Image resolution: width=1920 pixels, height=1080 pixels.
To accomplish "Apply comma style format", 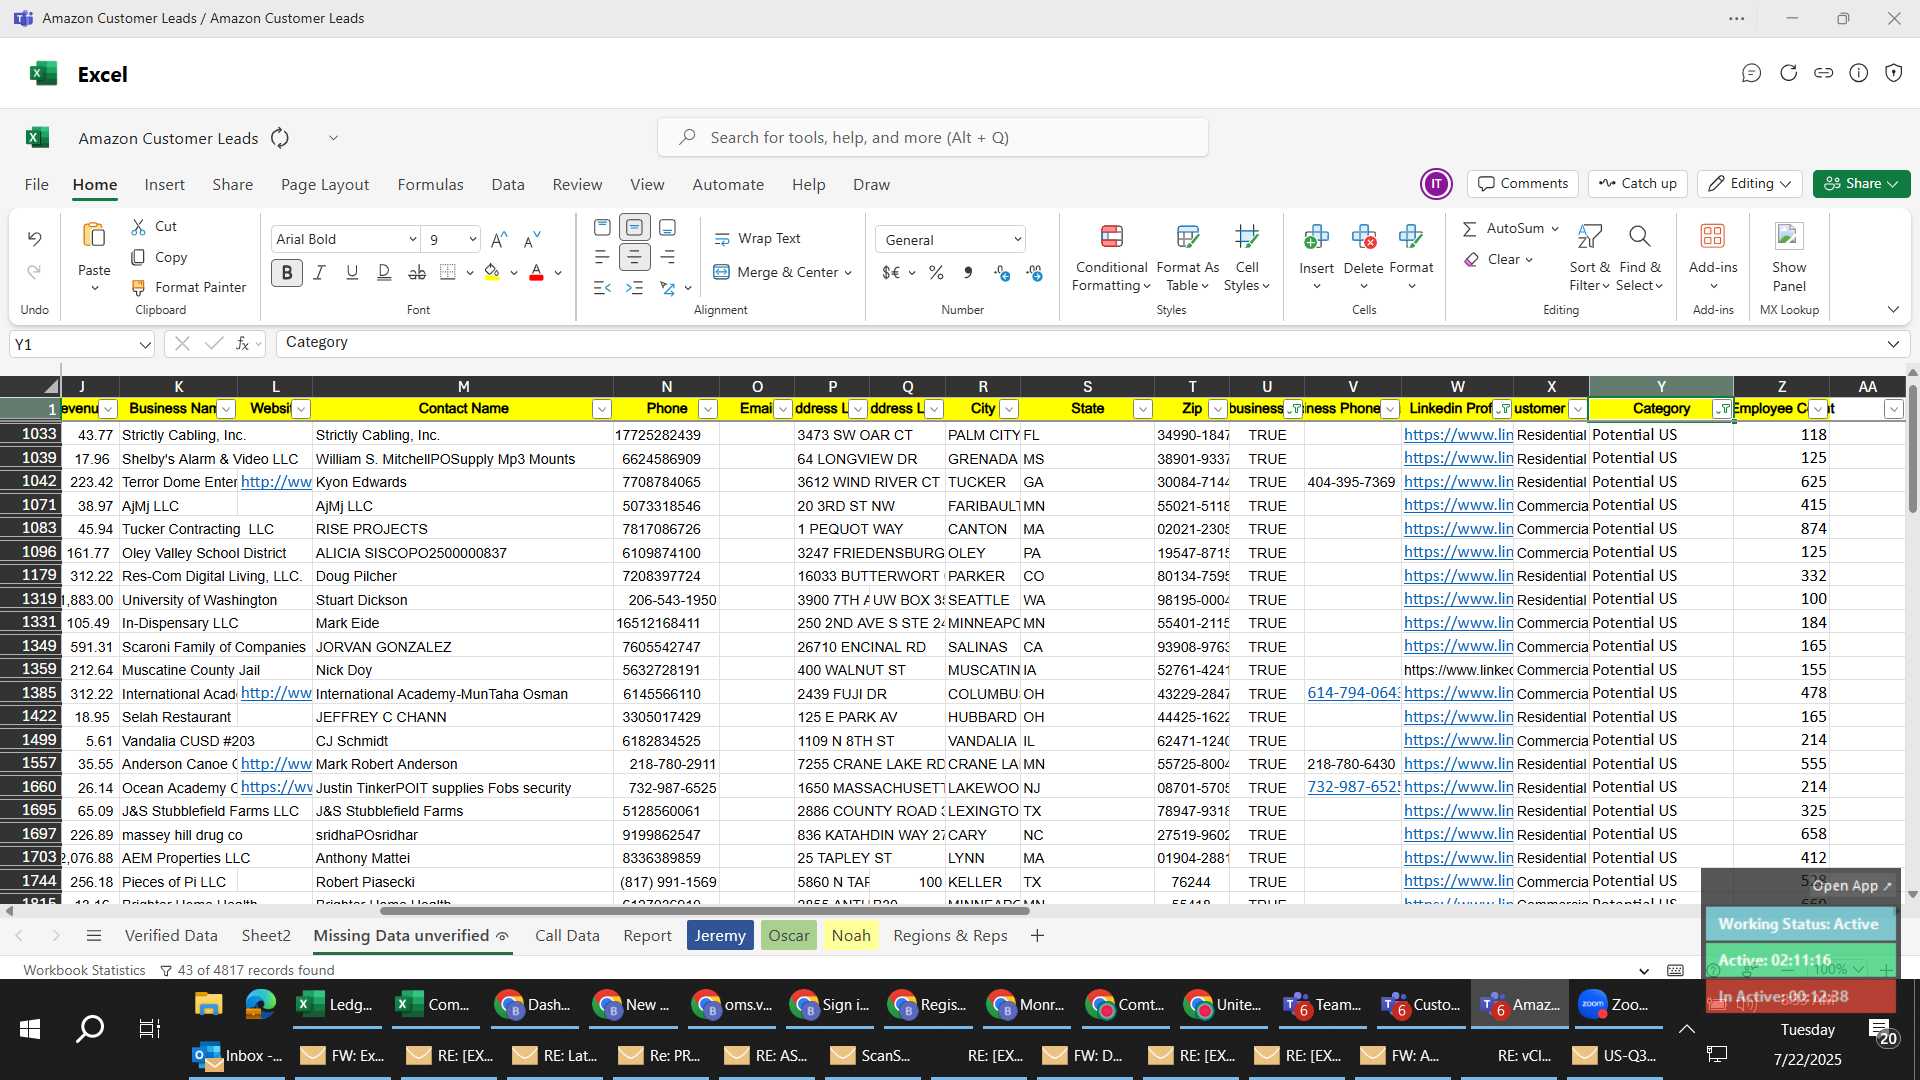I will (x=968, y=272).
